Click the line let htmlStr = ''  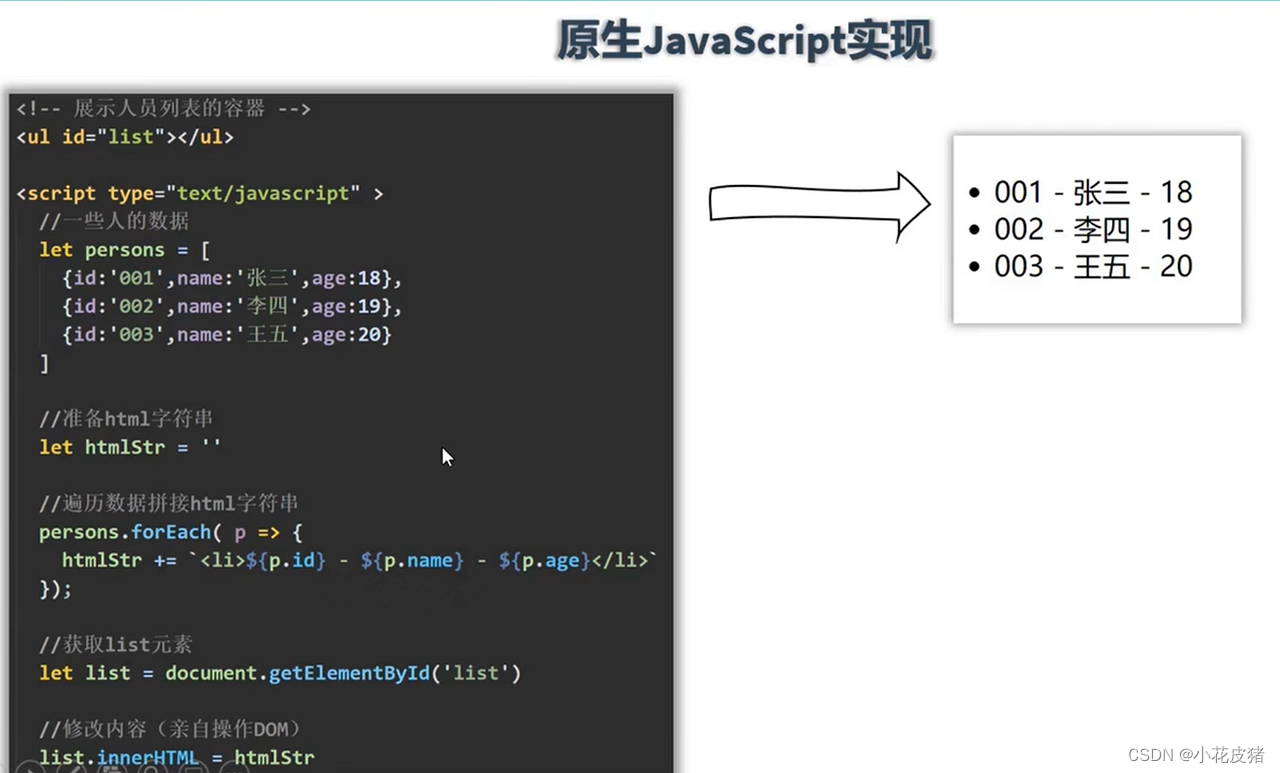click(x=130, y=447)
